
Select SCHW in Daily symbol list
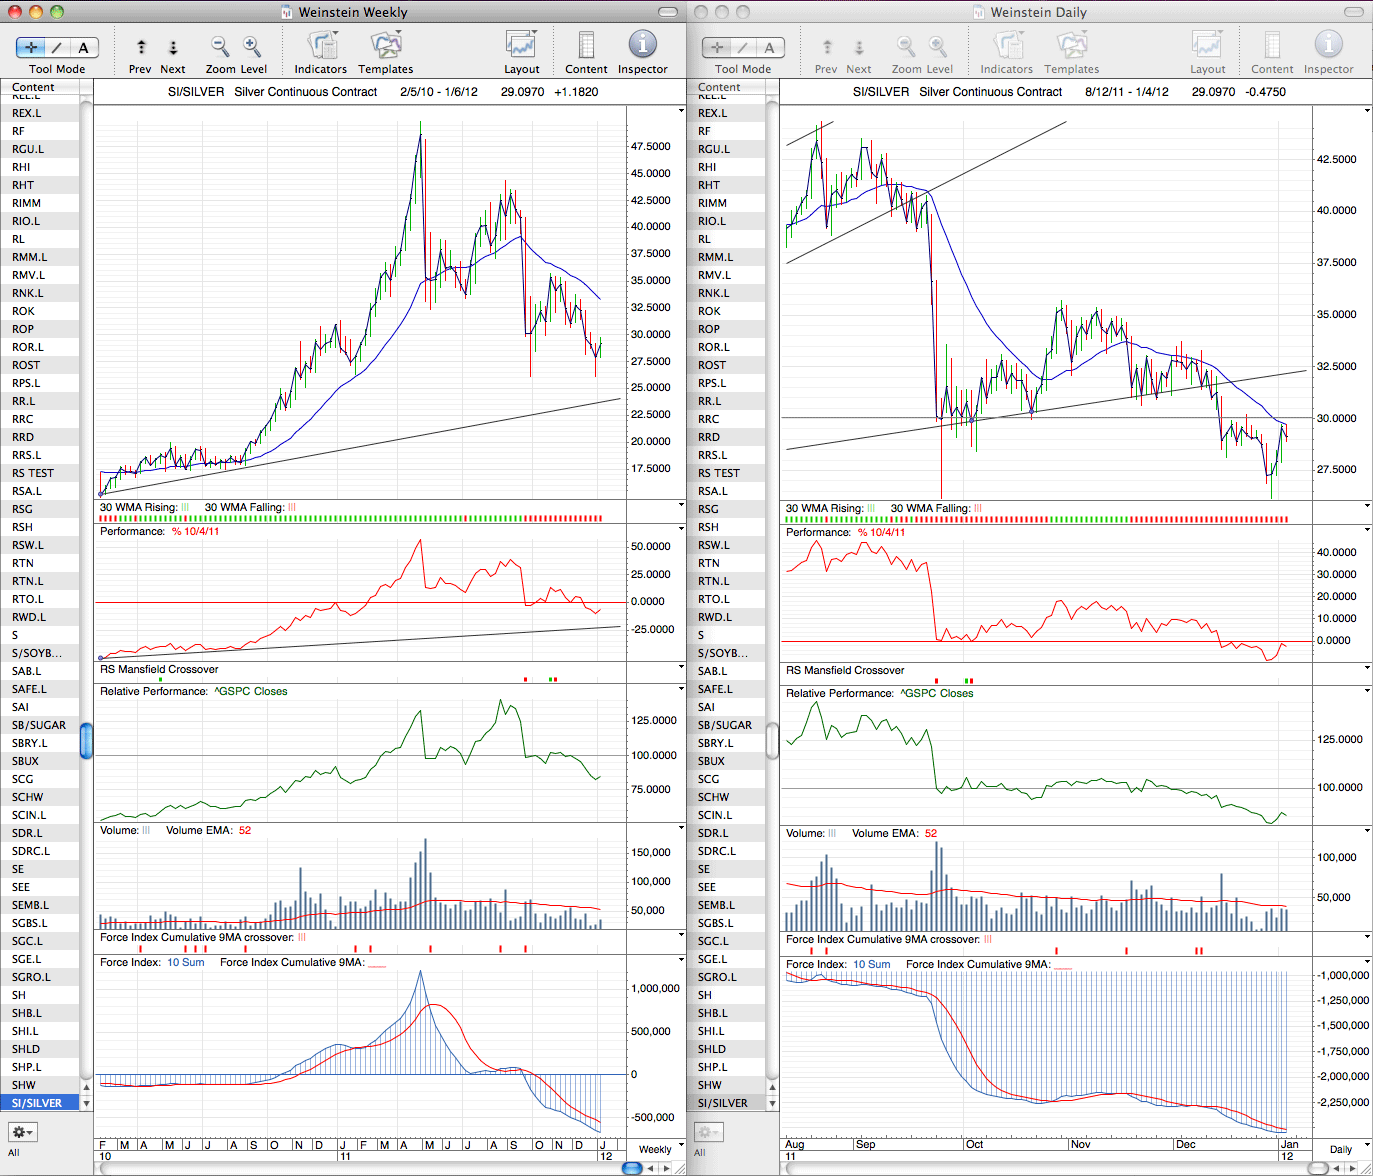[x=726, y=797]
